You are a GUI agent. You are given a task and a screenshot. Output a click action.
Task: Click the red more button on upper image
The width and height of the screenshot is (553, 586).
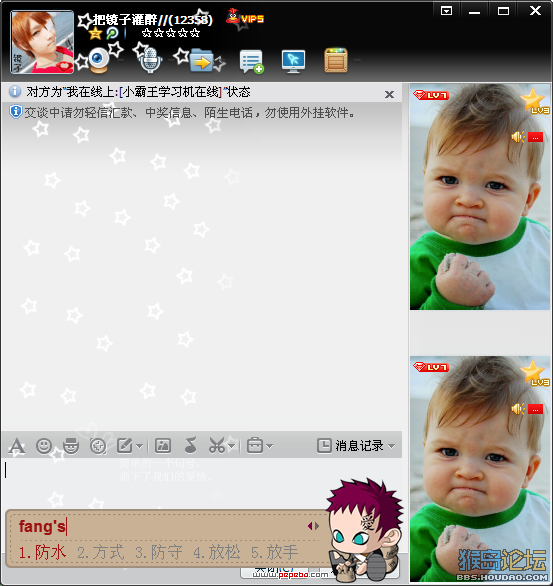tap(535, 138)
